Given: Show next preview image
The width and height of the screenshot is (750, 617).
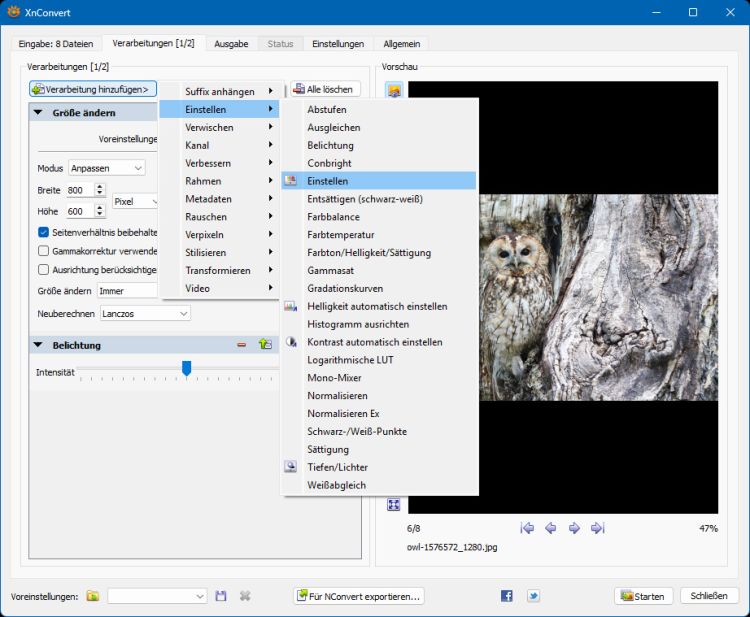Looking at the screenshot, I should click(x=574, y=528).
